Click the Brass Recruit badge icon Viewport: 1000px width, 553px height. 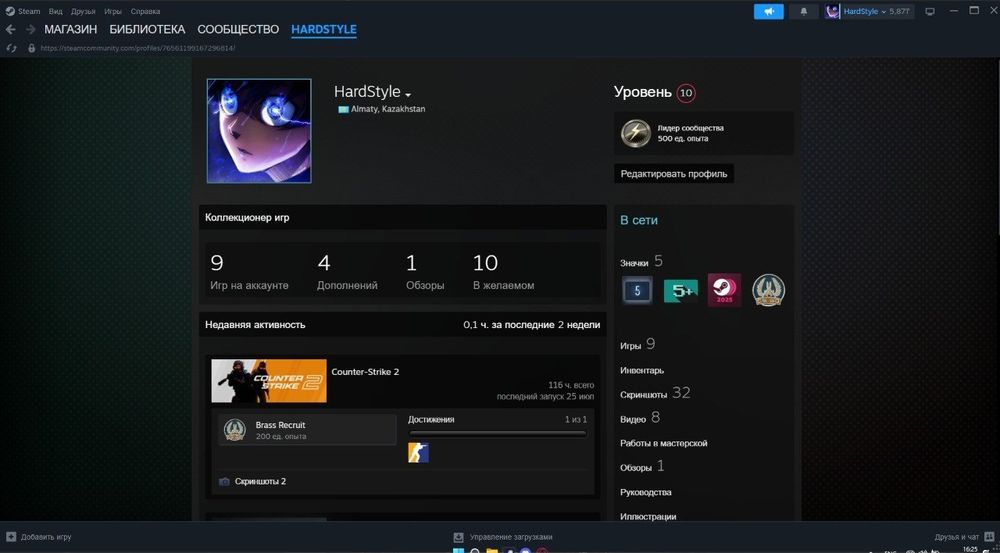[235, 430]
